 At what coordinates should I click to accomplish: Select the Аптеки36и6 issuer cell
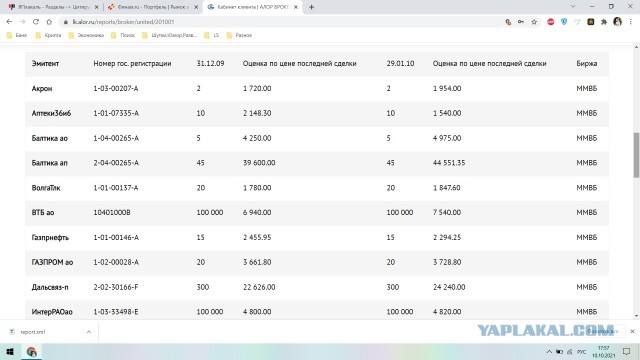51,113
